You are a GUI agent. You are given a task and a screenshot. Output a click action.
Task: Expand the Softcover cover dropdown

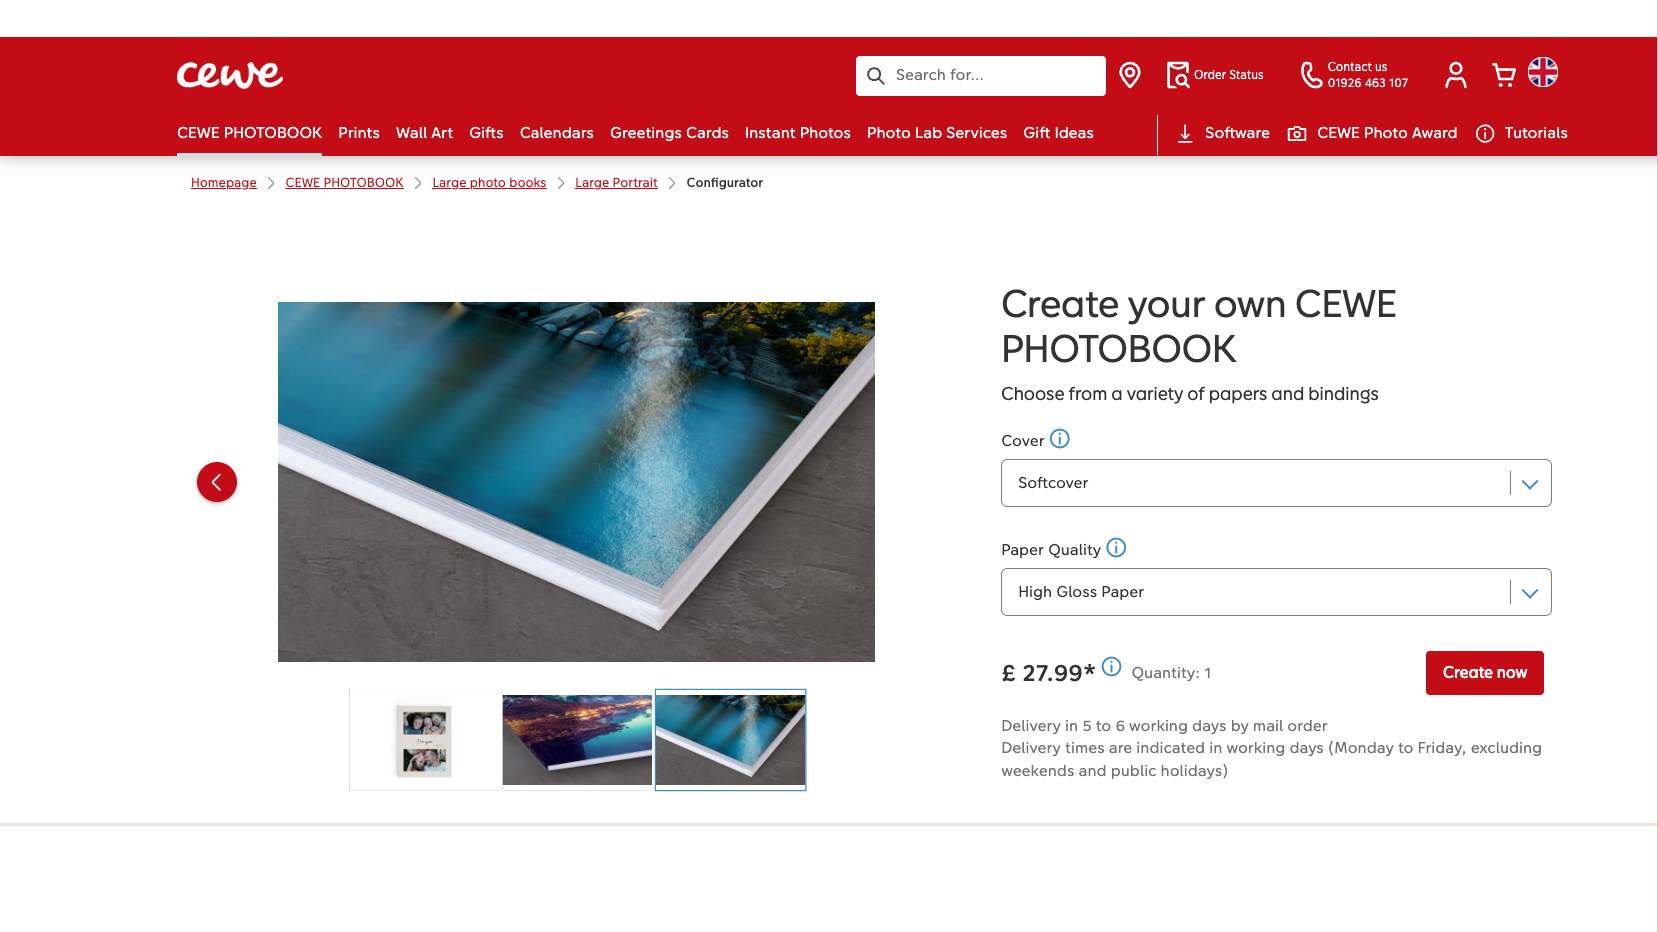pyautogui.click(x=1276, y=483)
